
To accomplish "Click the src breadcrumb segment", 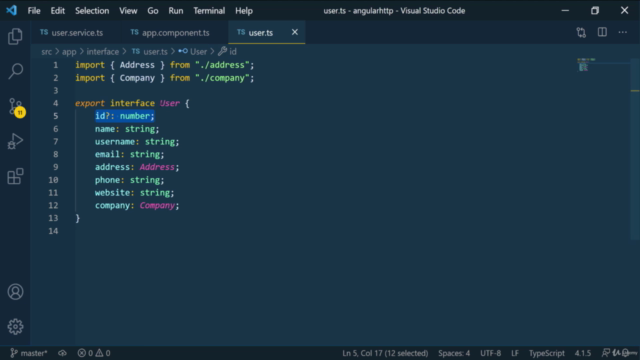I will [47, 52].
